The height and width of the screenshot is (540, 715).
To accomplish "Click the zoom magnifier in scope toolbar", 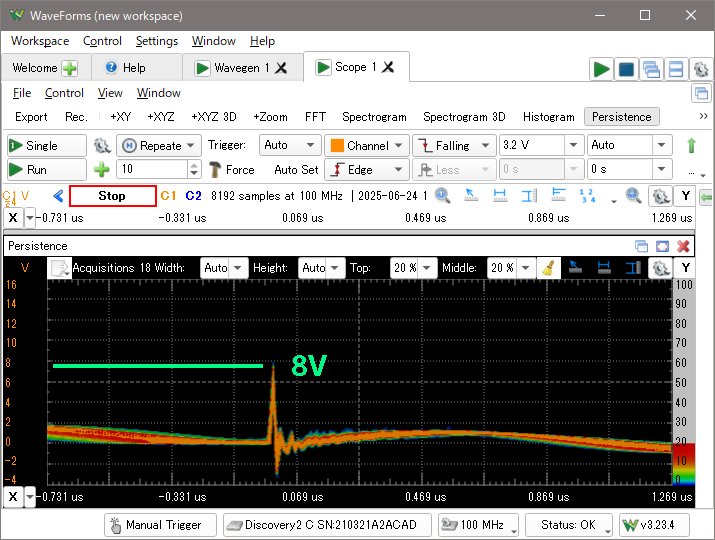I will pyautogui.click(x=442, y=196).
